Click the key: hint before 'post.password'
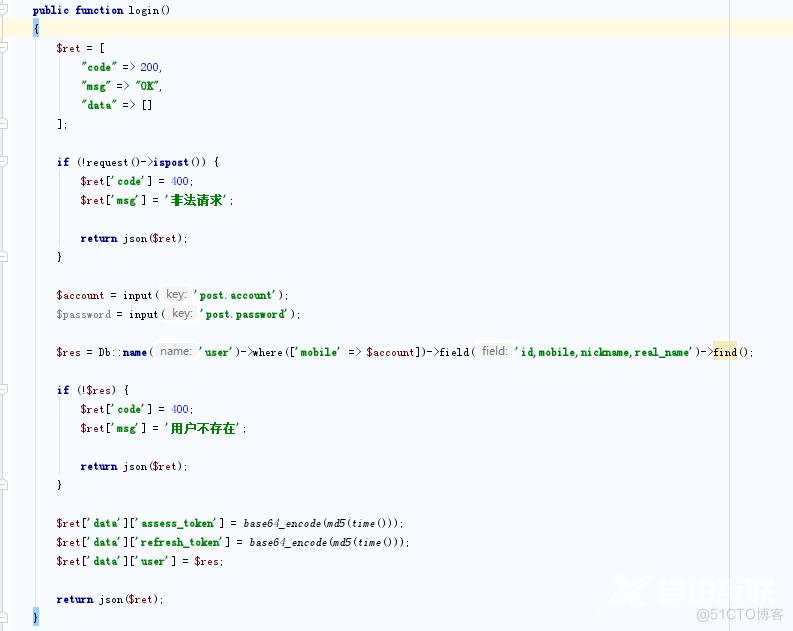Screen dimensions: 793x631 pos(181,314)
